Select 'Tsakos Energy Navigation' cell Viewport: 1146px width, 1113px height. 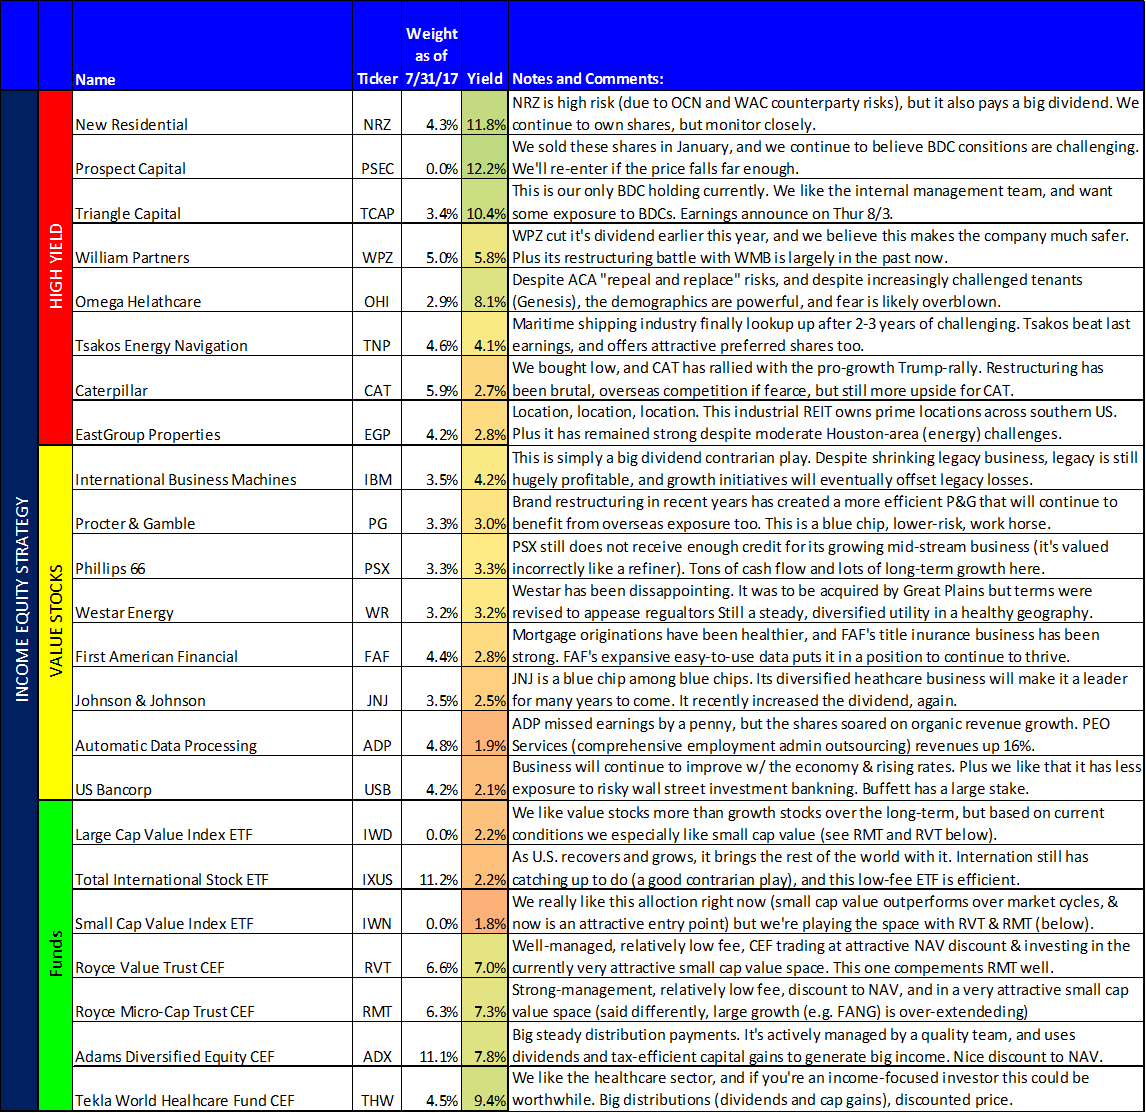[212, 335]
